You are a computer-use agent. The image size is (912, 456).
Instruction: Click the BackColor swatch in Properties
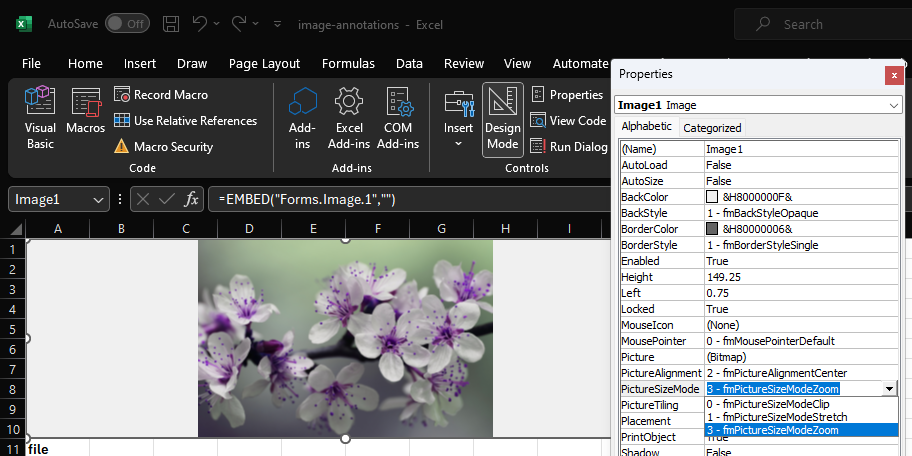(713, 197)
